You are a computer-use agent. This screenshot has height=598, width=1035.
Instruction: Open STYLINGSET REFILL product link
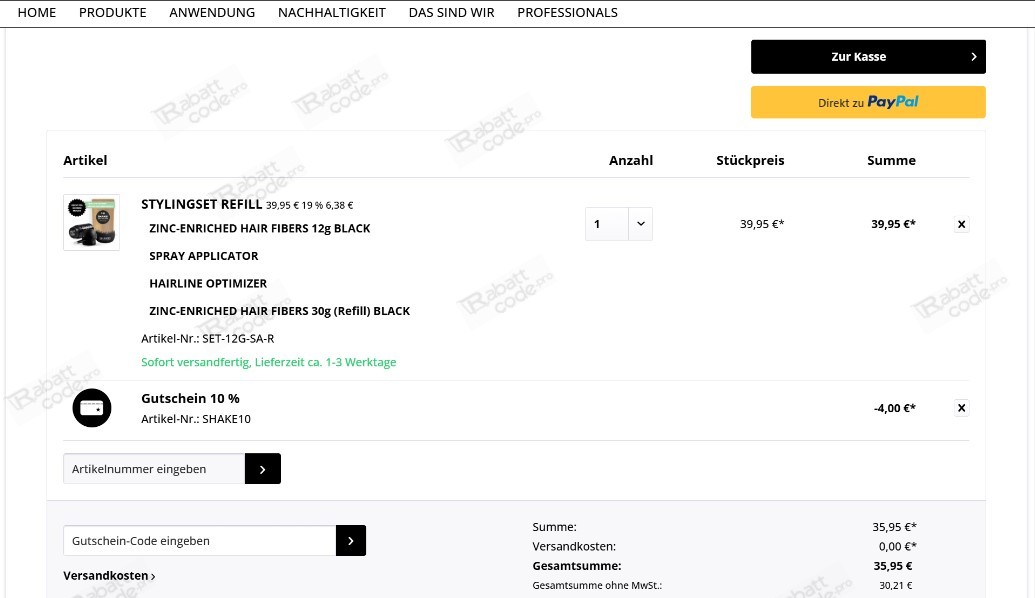pyautogui.click(x=202, y=204)
